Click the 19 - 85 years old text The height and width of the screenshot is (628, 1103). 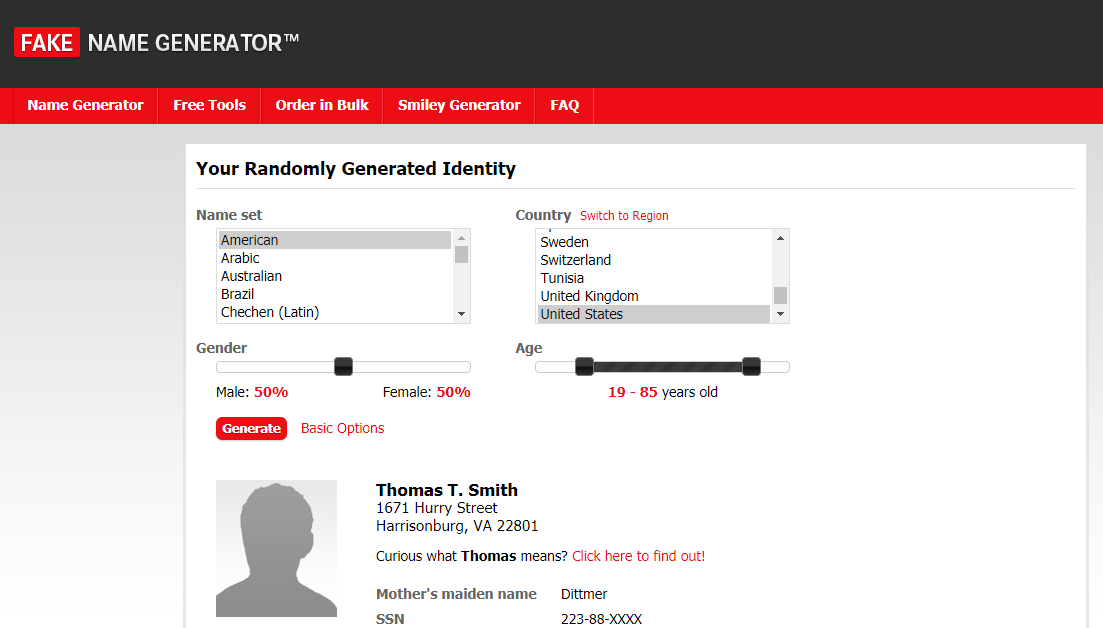663,392
